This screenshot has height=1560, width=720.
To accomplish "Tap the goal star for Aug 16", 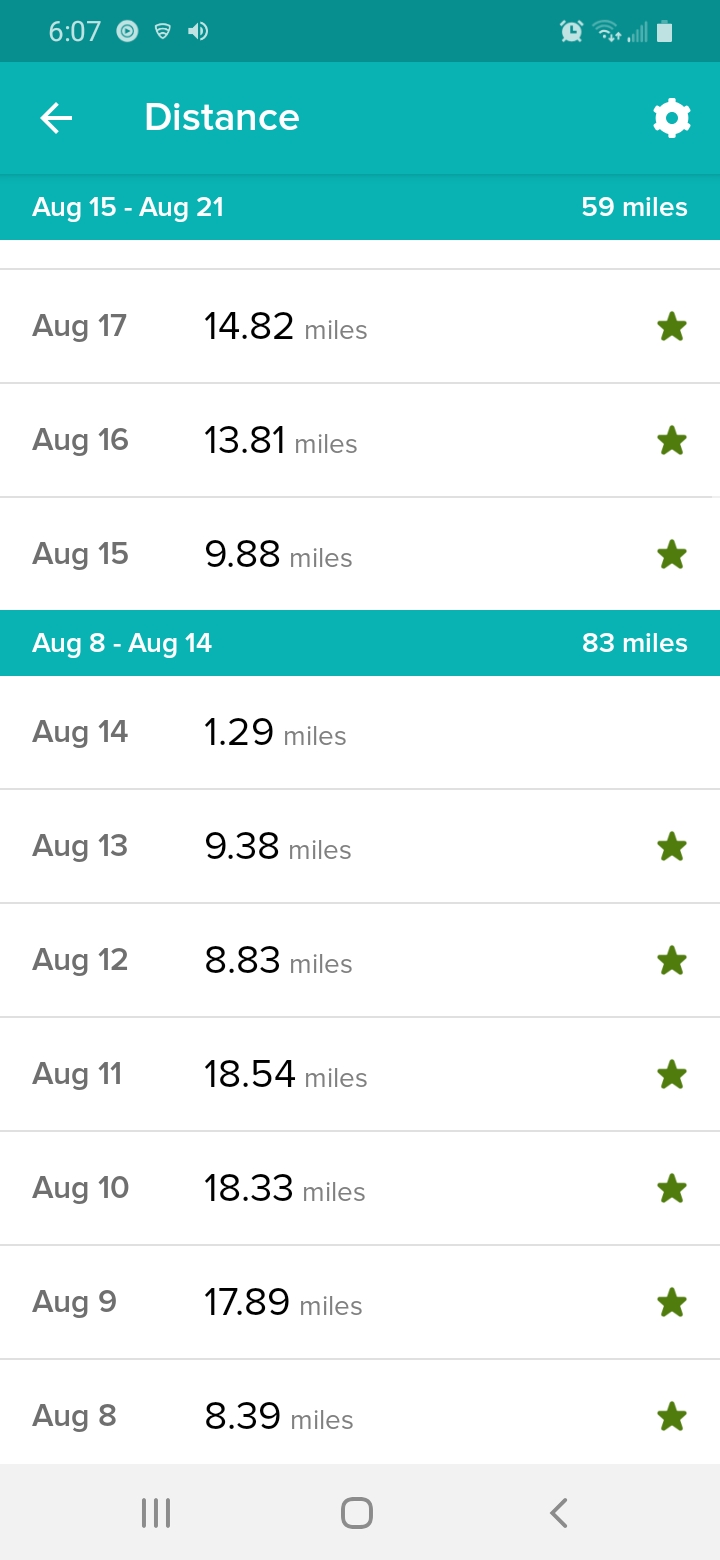I will [x=671, y=440].
